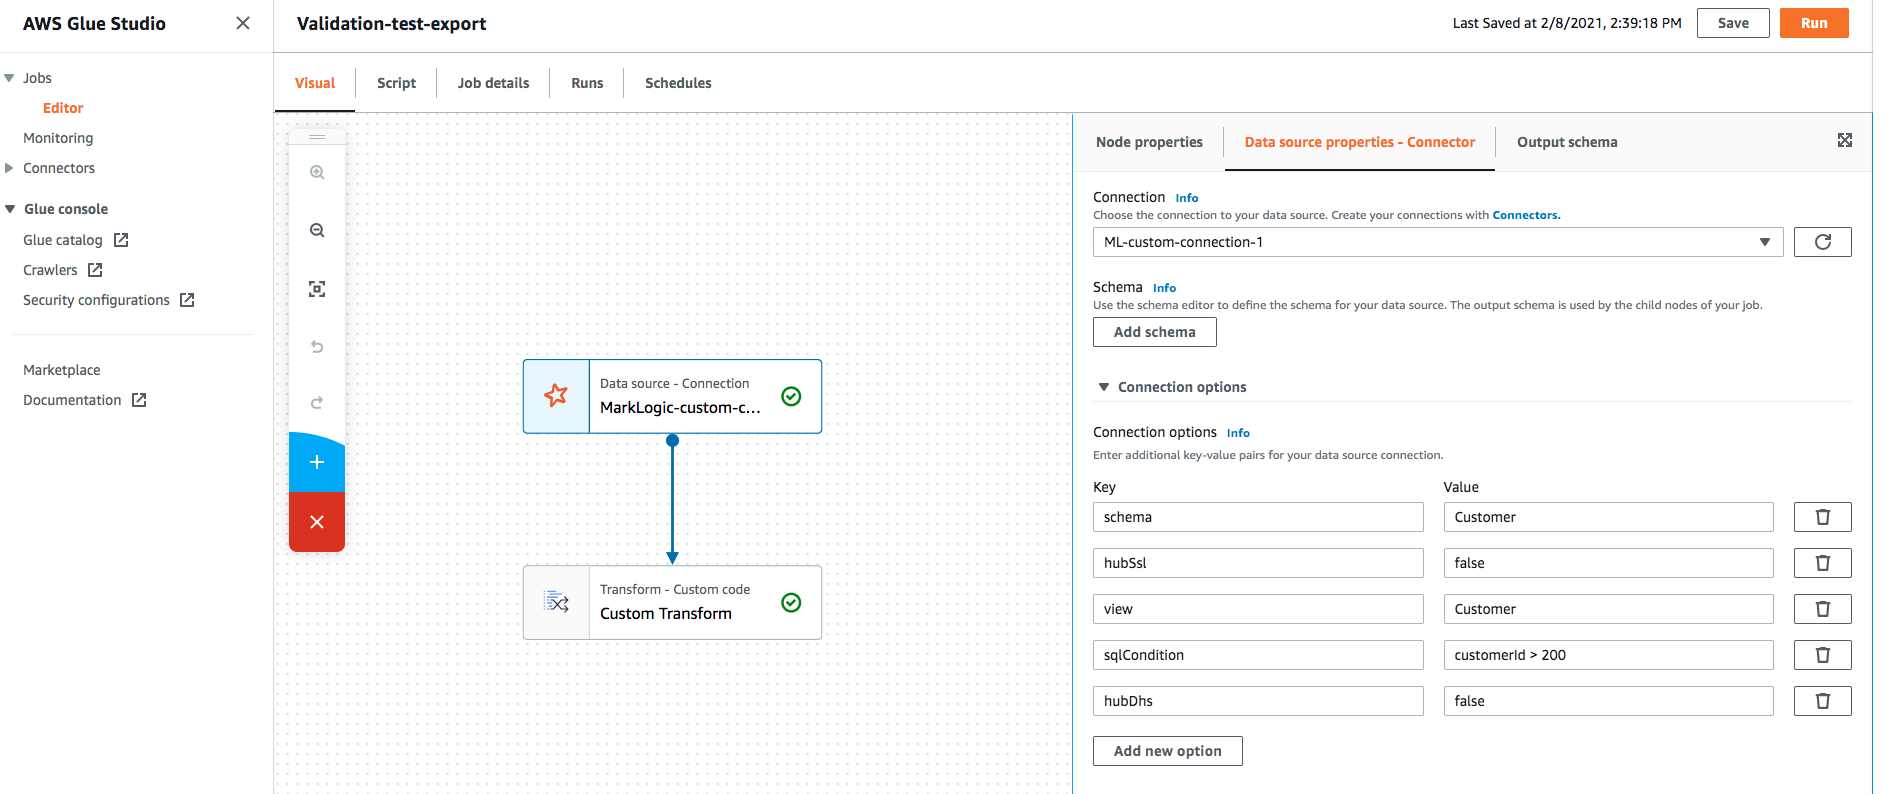Refresh the connection list
Image resolution: width=1883 pixels, height=794 pixels.
[1822, 242]
